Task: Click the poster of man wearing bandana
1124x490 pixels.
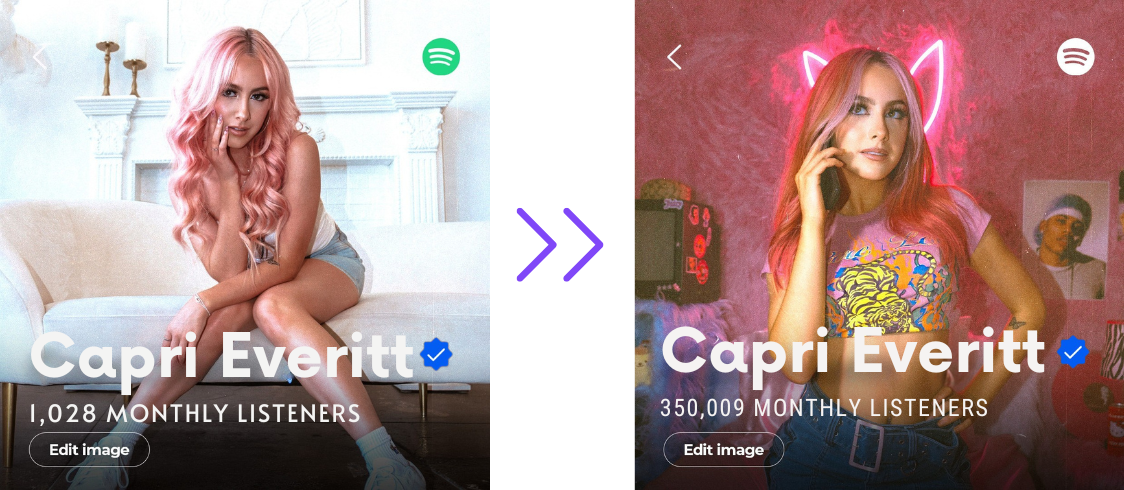Action: (x=1066, y=239)
